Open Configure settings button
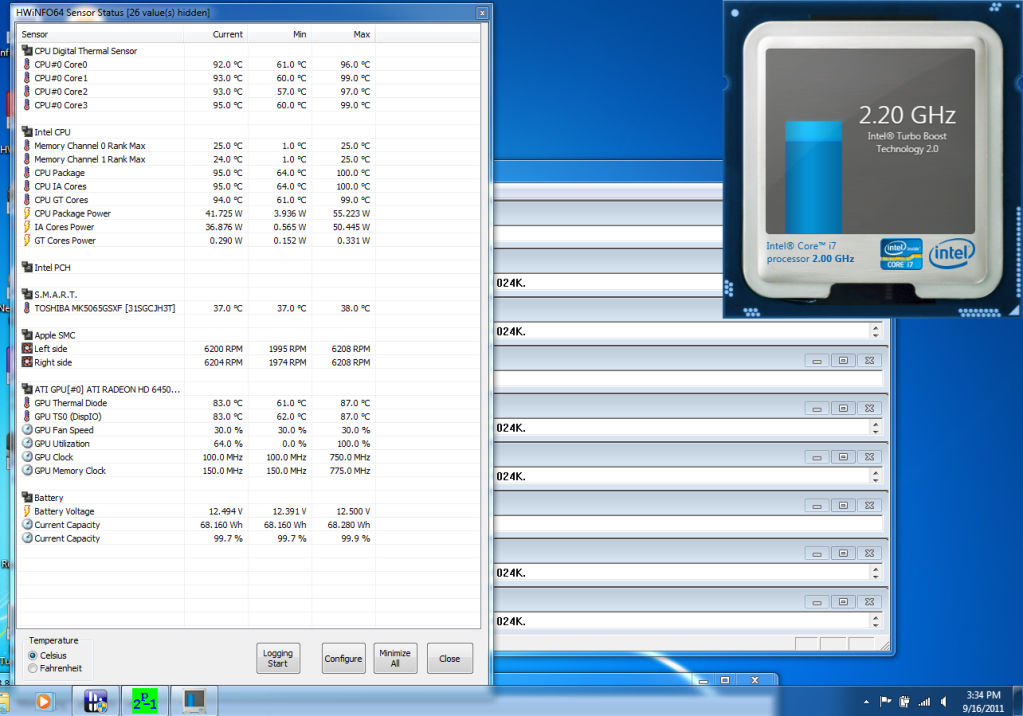This screenshot has width=1023, height=716. click(x=343, y=659)
